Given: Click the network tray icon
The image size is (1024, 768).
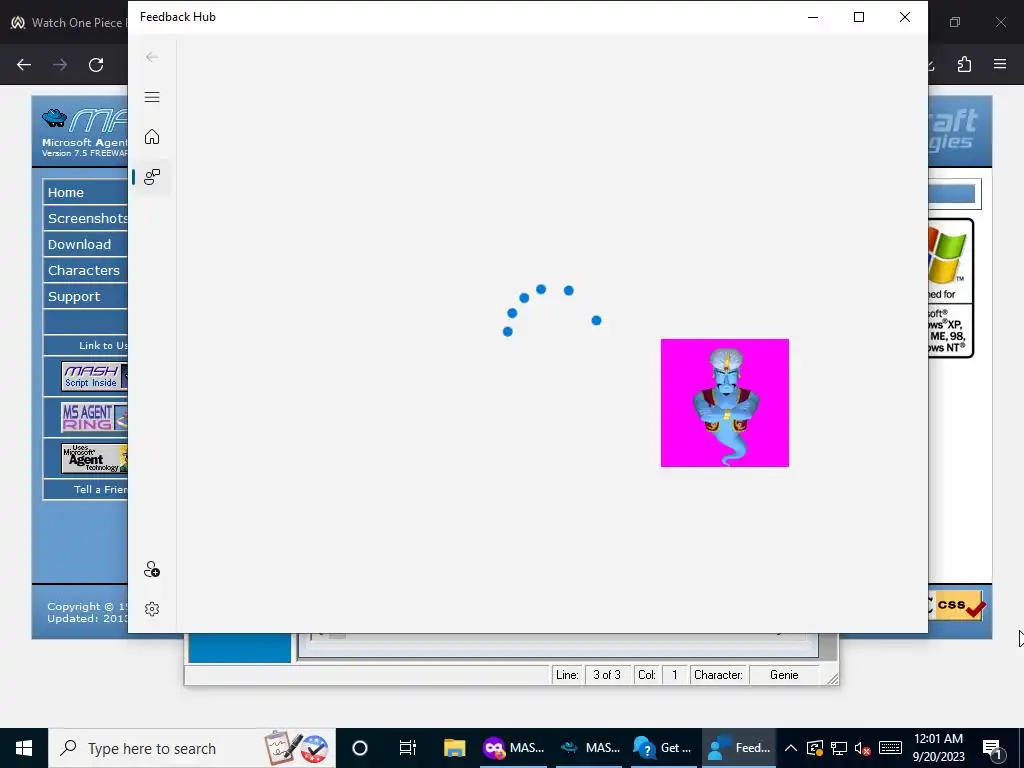Looking at the screenshot, I should click(839, 748).
